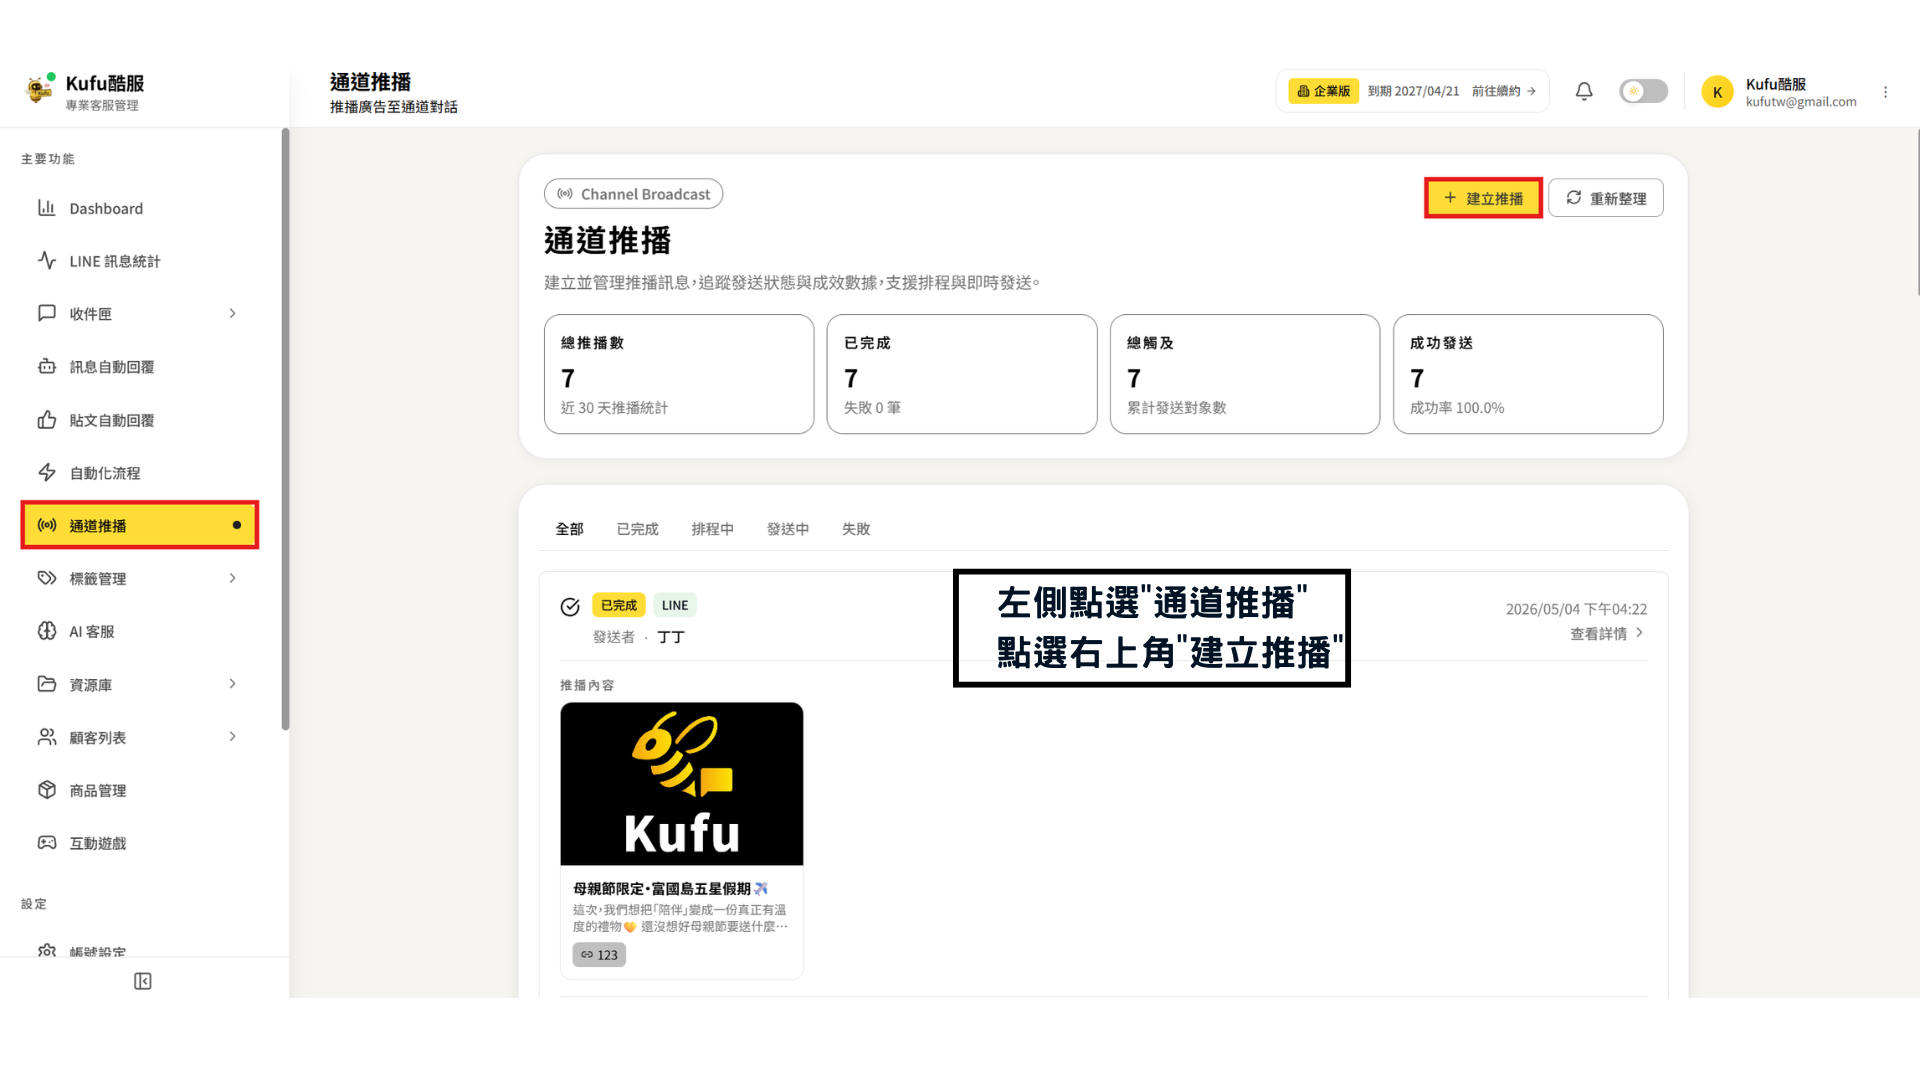Click the 標籤管理 tags icon
Screen dimensions: 1920x1080
[46, 578]
